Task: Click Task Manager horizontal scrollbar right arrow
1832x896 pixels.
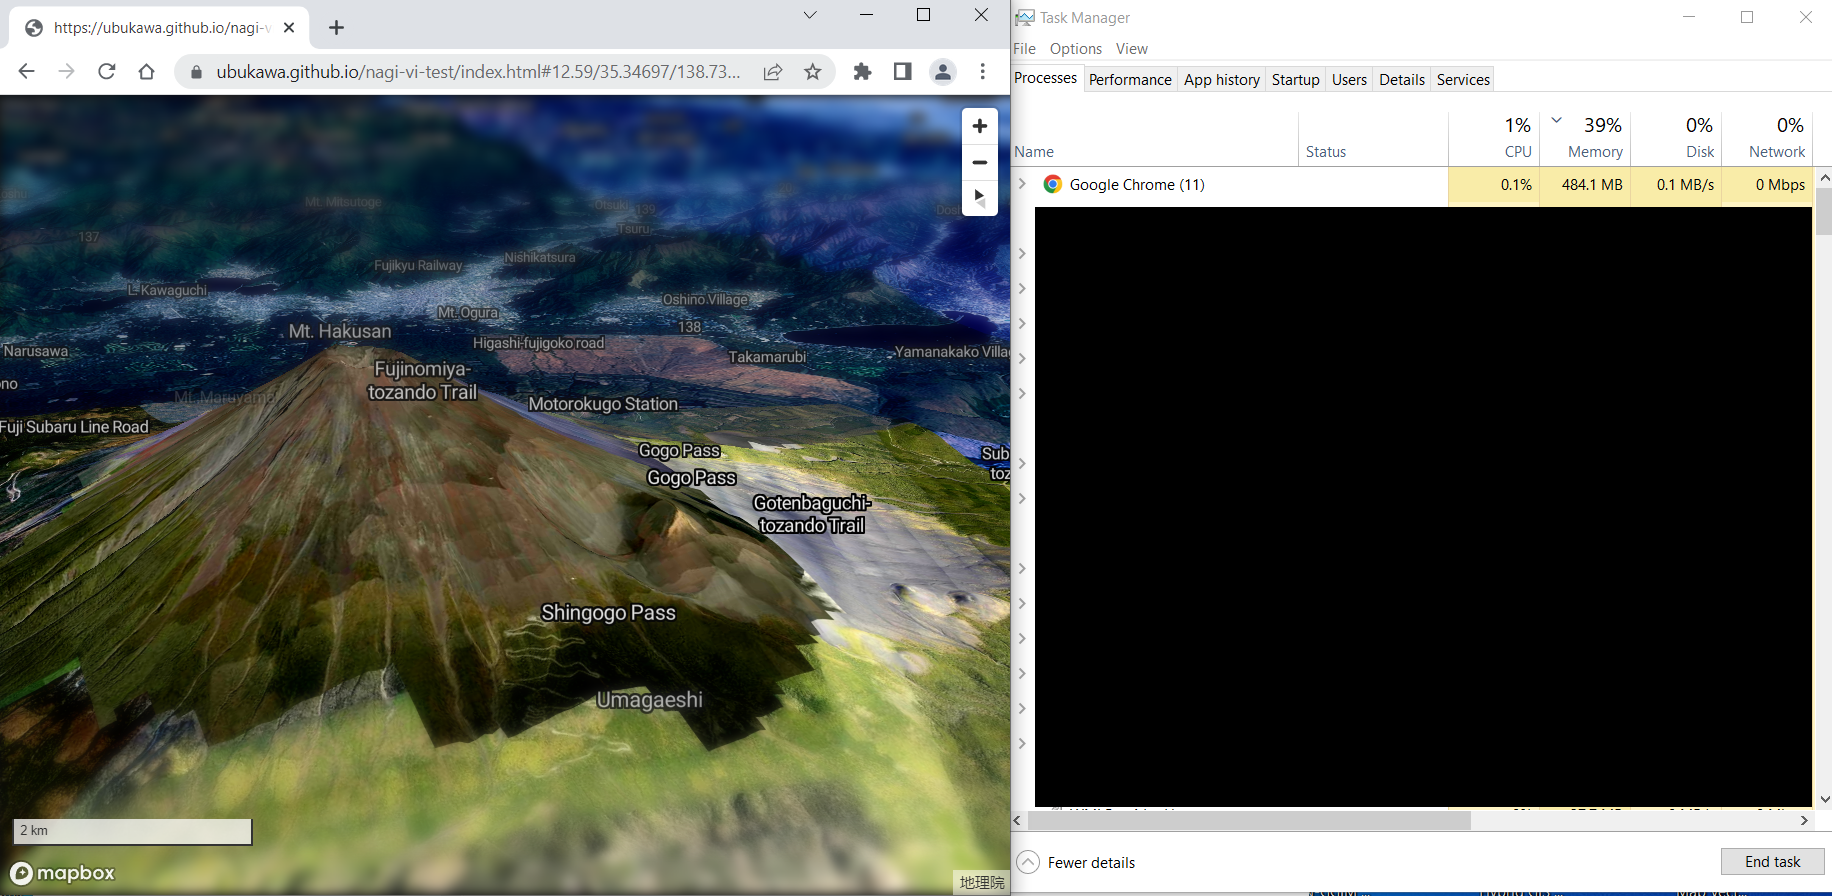Action: (1804, 820)
